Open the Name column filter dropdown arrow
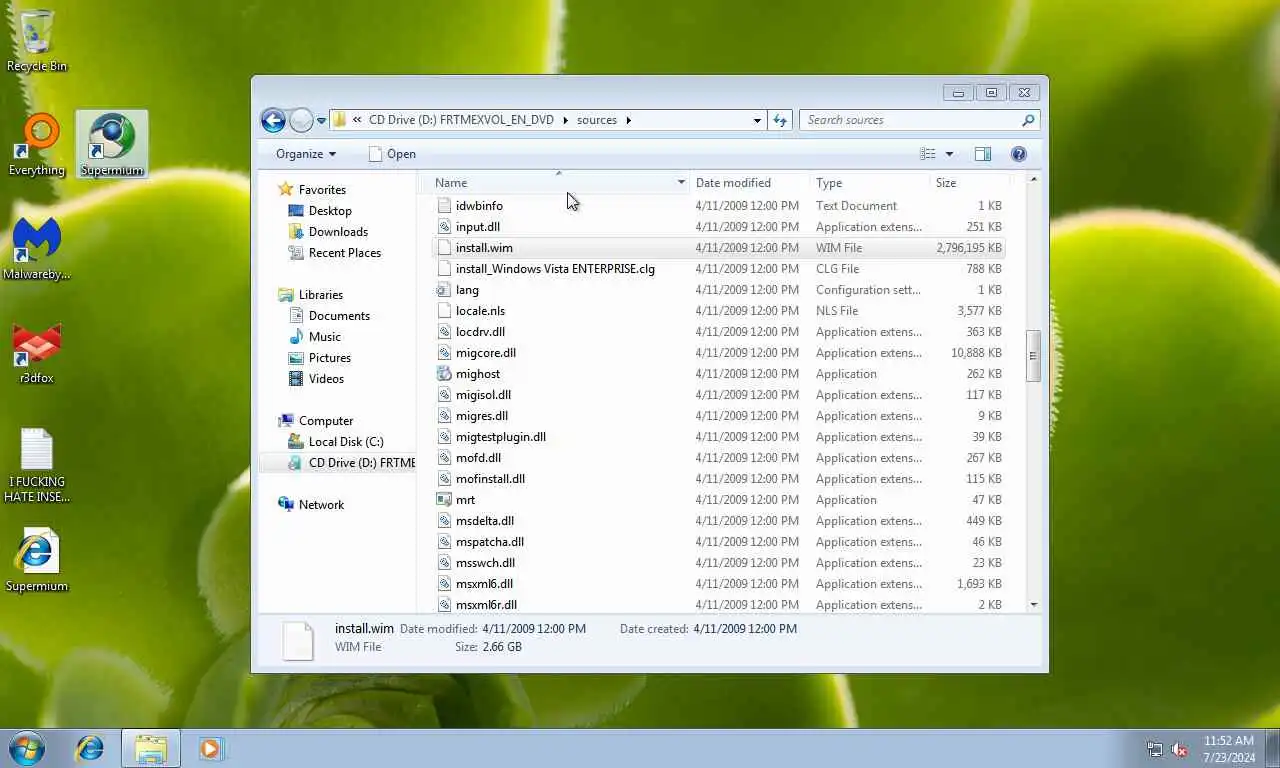 click(681, 183)
